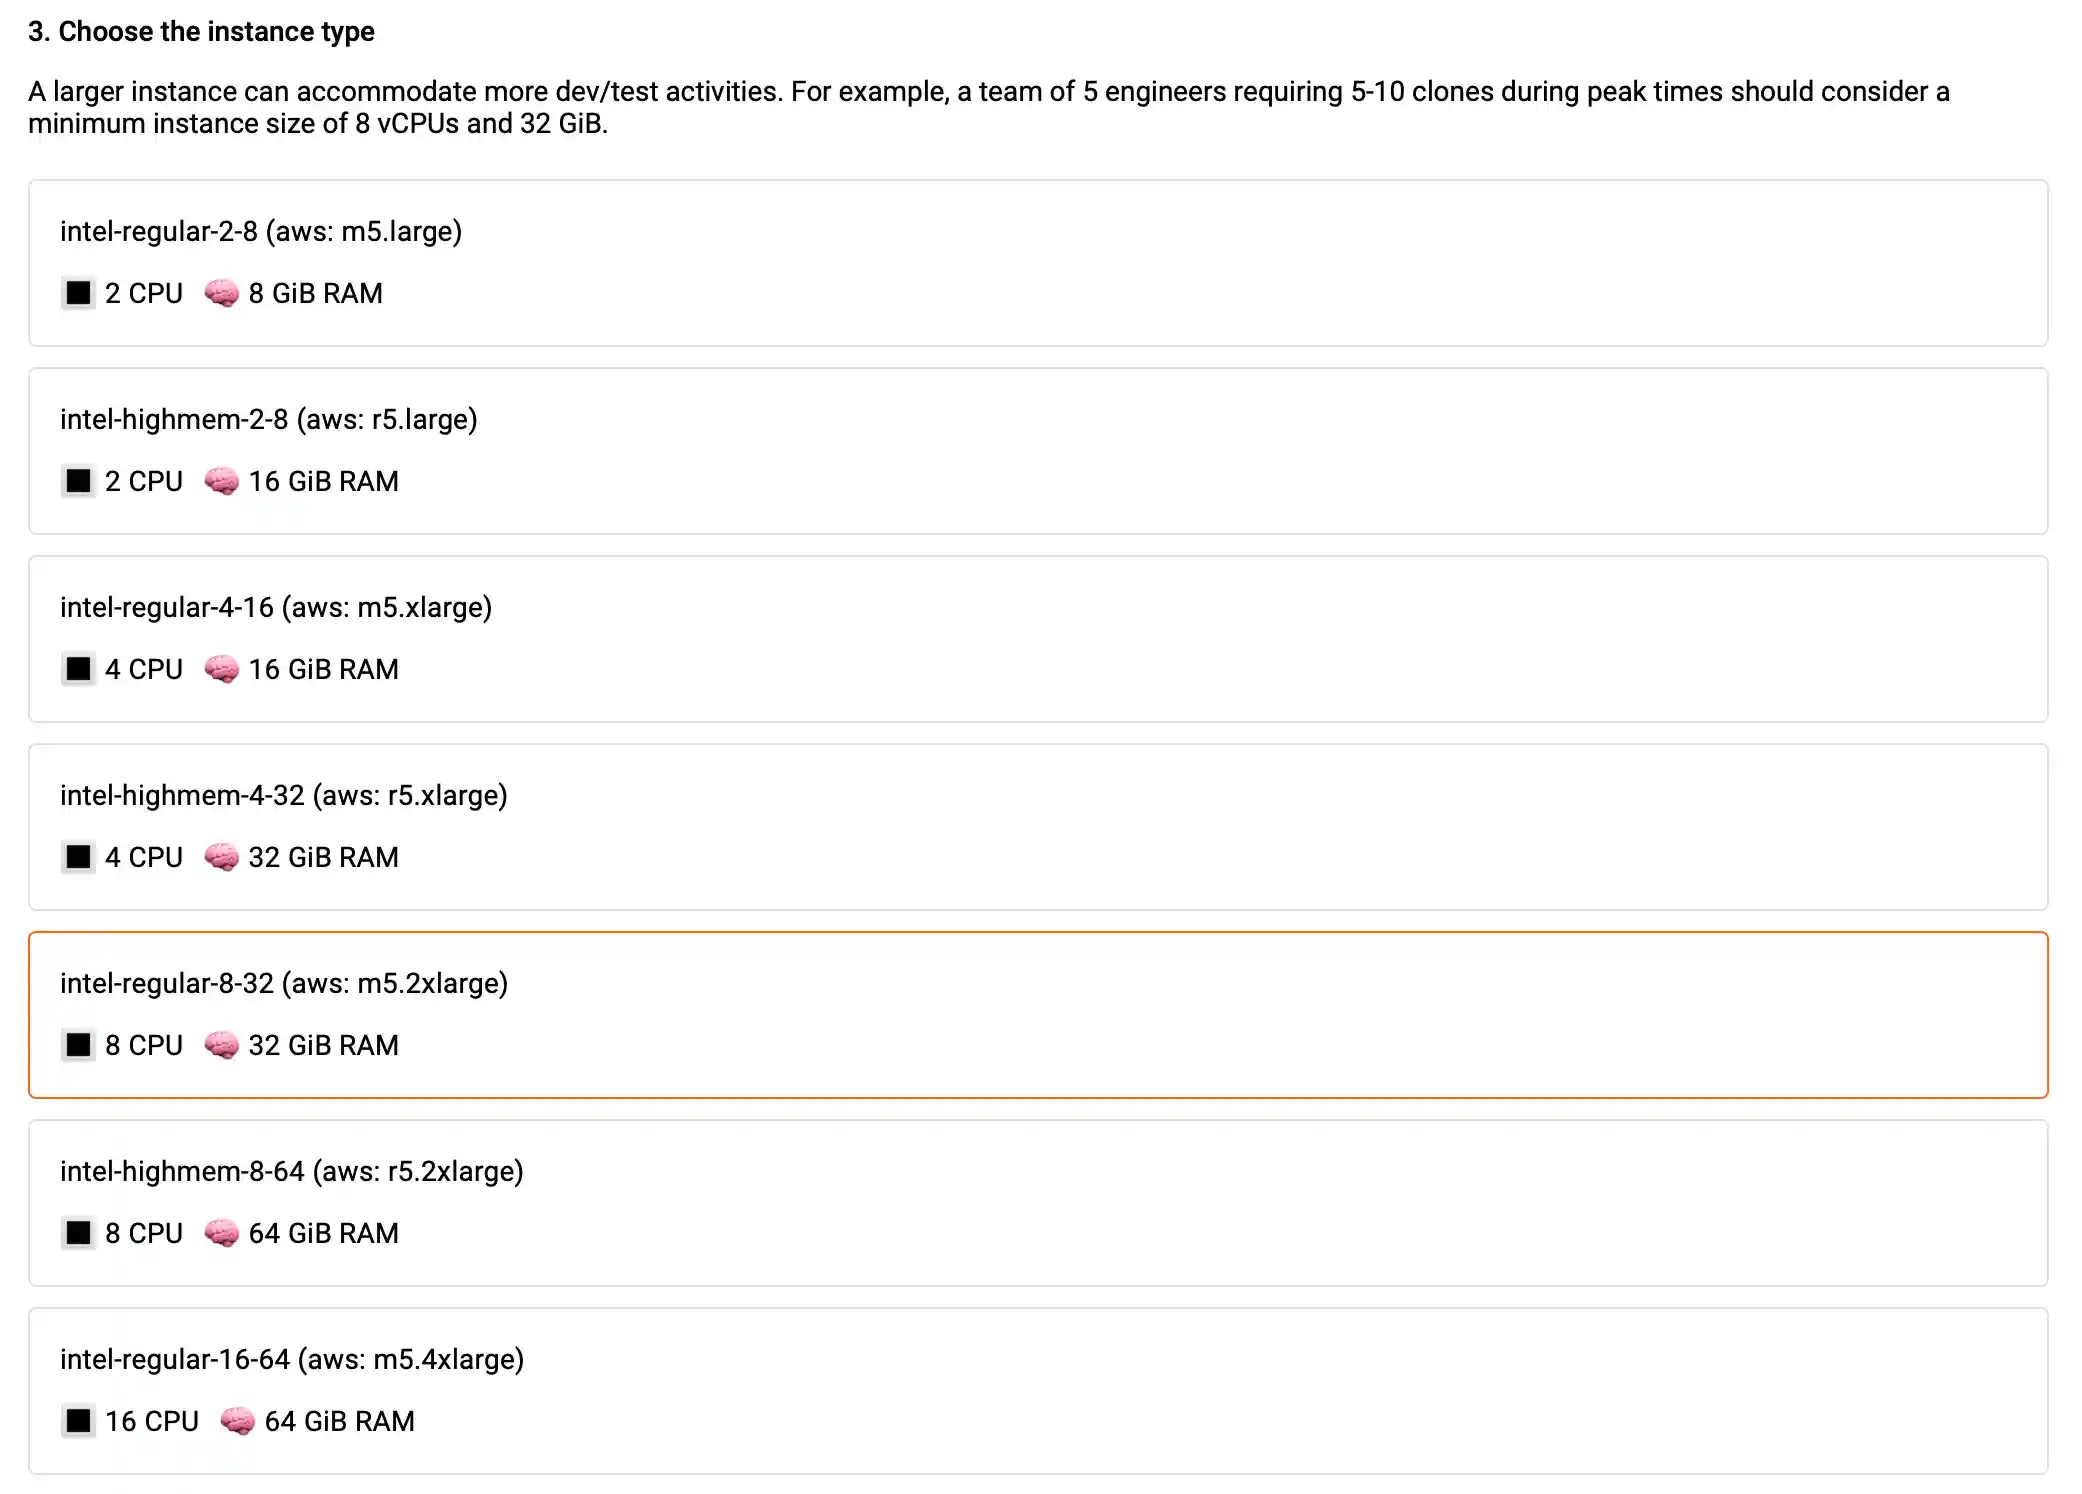
Task: Click the highlighted intel-regular-8-32 selected card
Action: [x=1040, y=1016]
